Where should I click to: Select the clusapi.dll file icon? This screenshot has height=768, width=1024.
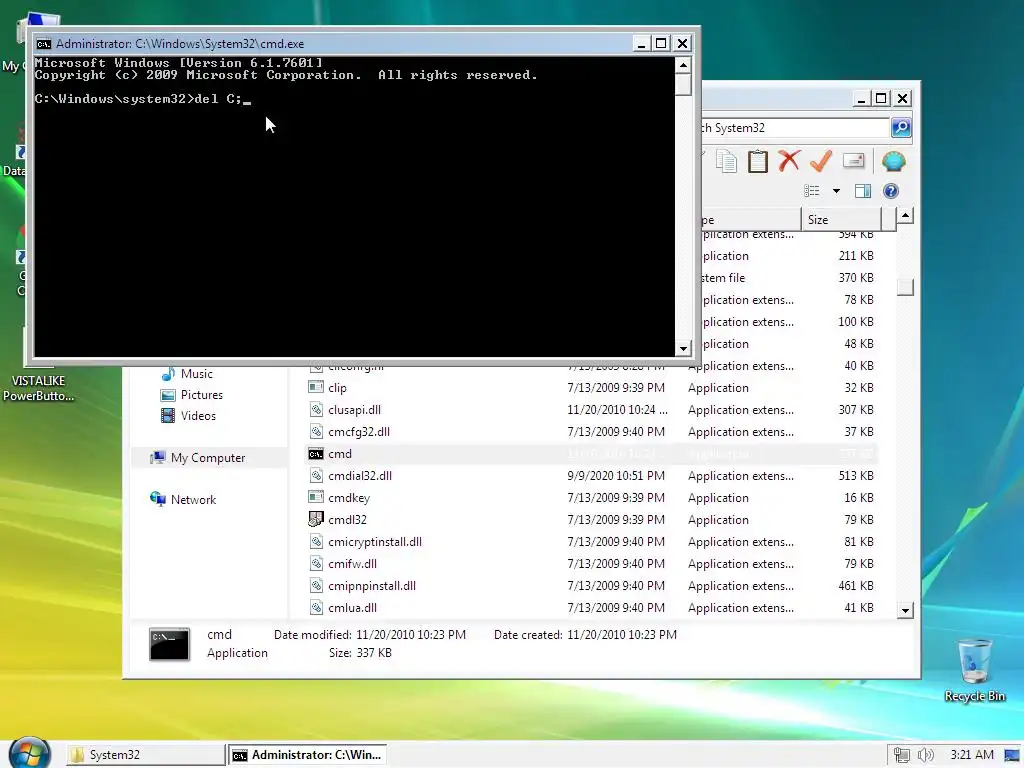(x=316, y=409)
